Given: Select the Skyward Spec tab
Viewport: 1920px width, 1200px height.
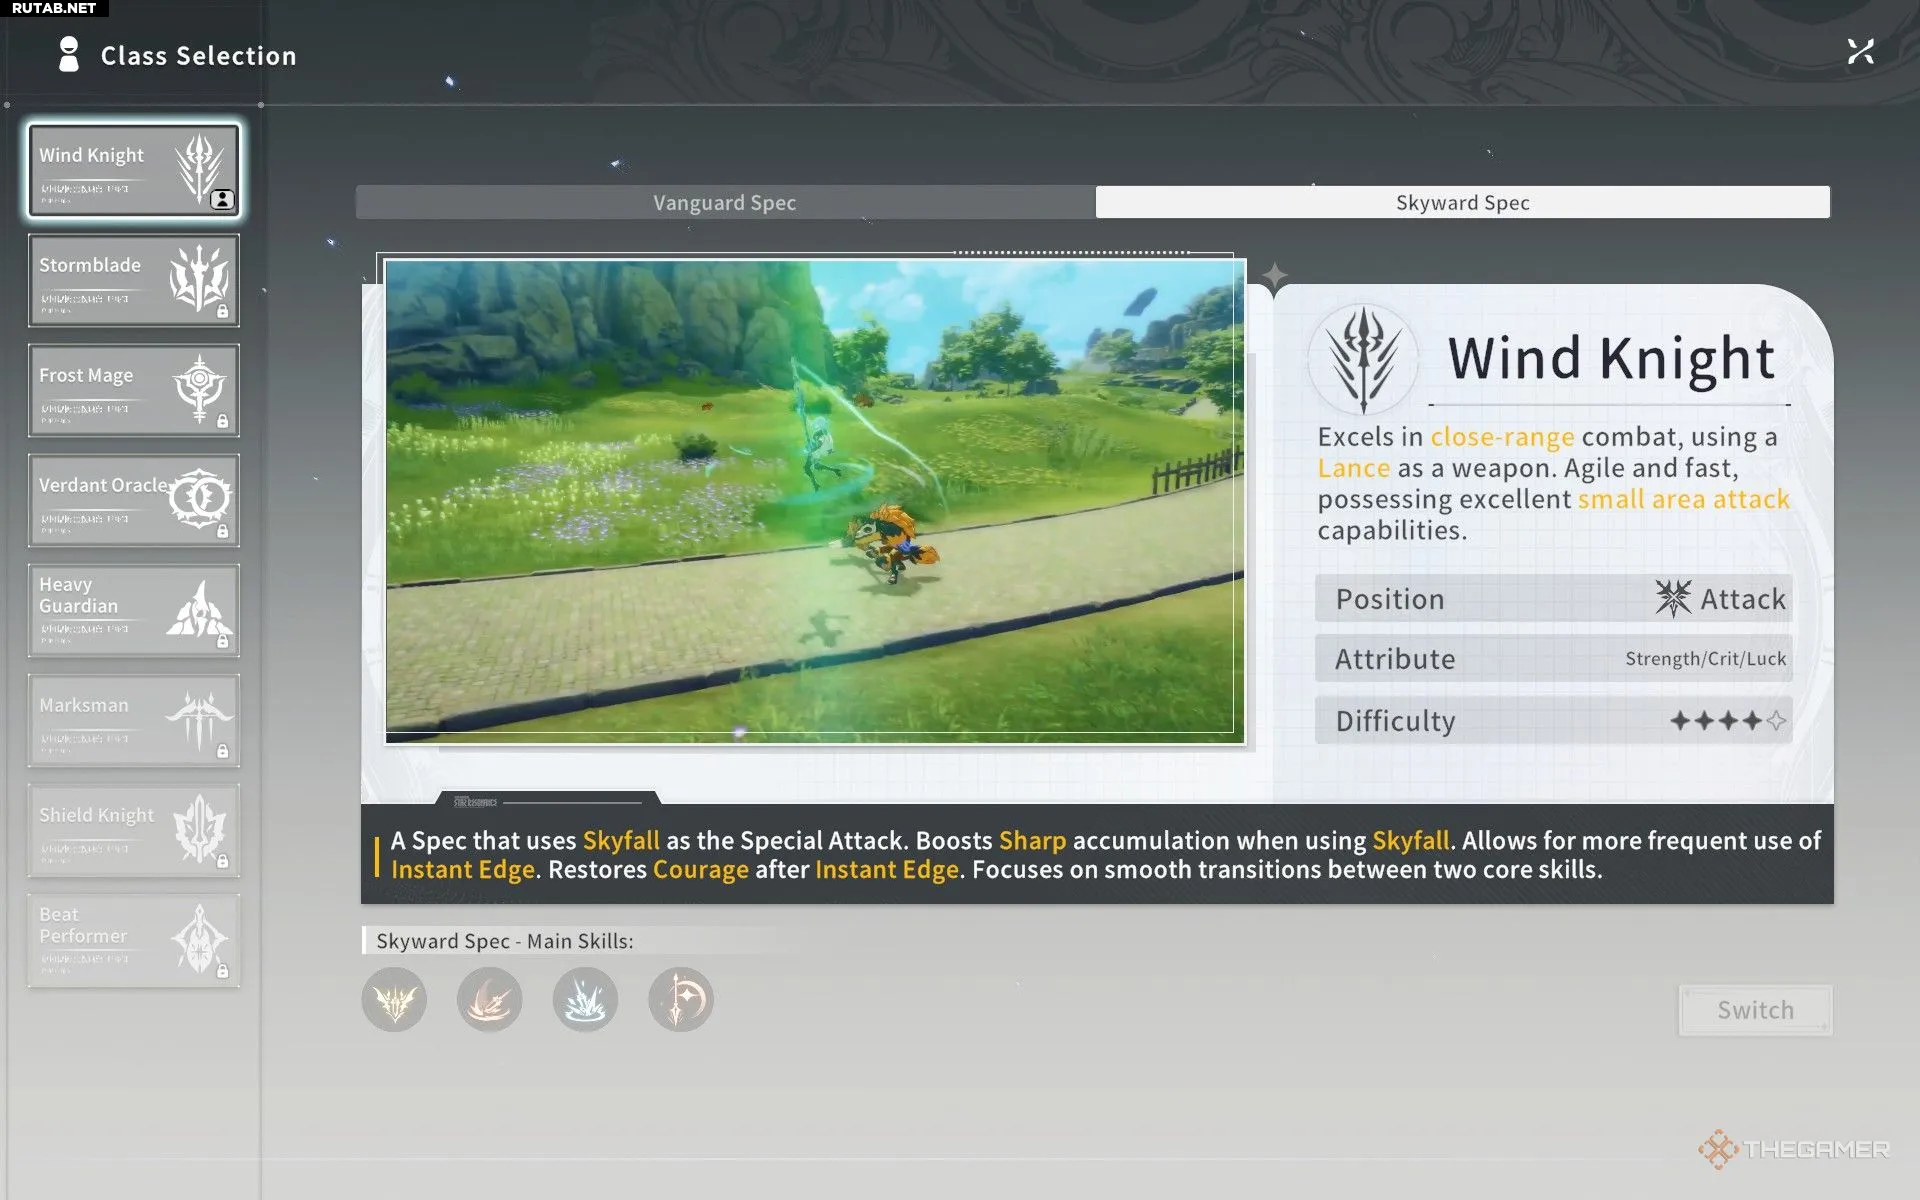Looking at the screenshot, I should point(1462,202).
